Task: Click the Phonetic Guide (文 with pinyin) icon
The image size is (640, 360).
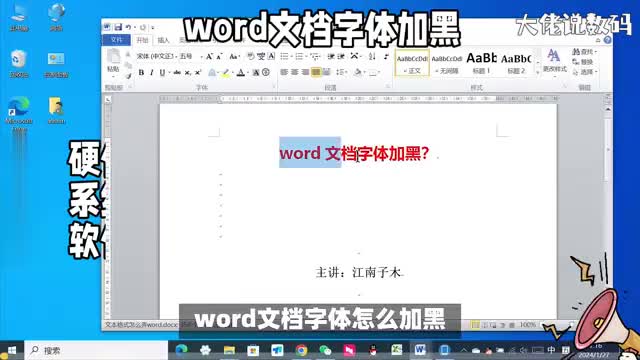Action: [x=261, y=56]
